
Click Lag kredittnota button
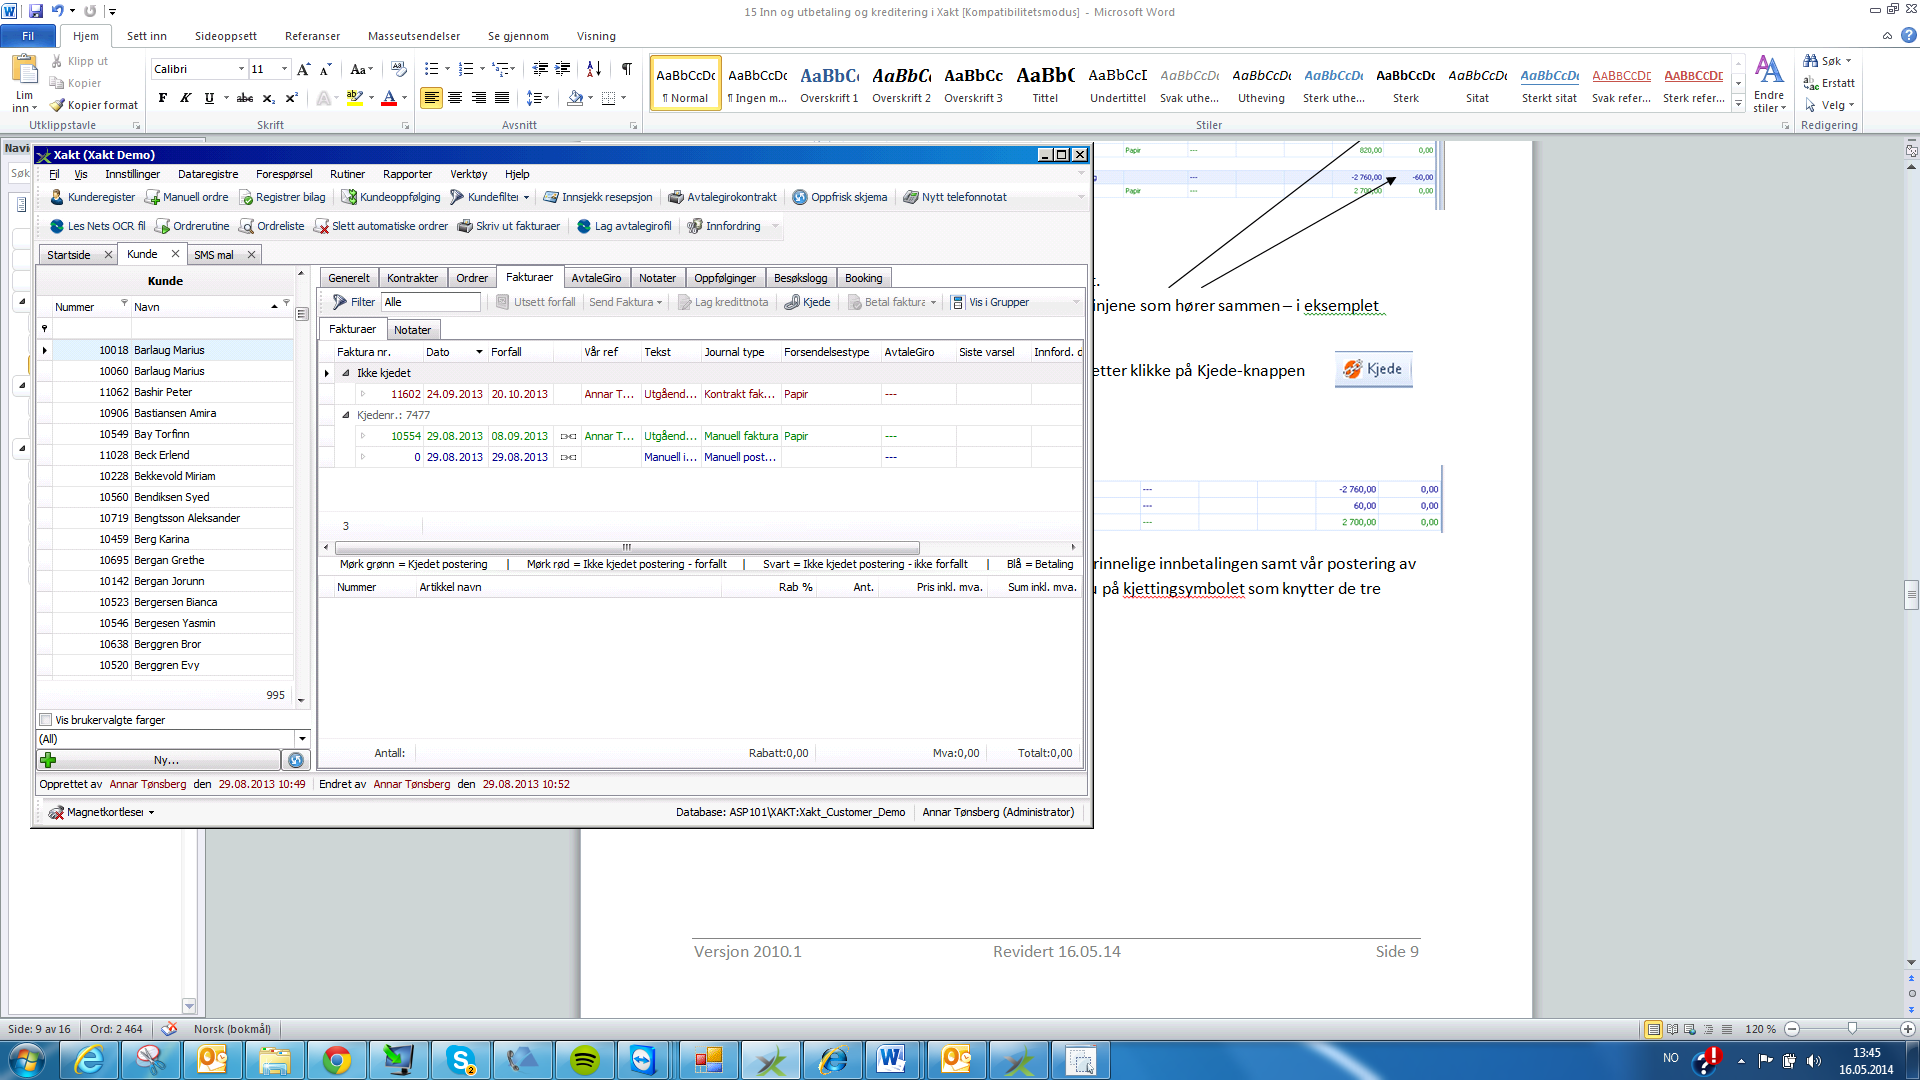[723, 302]
